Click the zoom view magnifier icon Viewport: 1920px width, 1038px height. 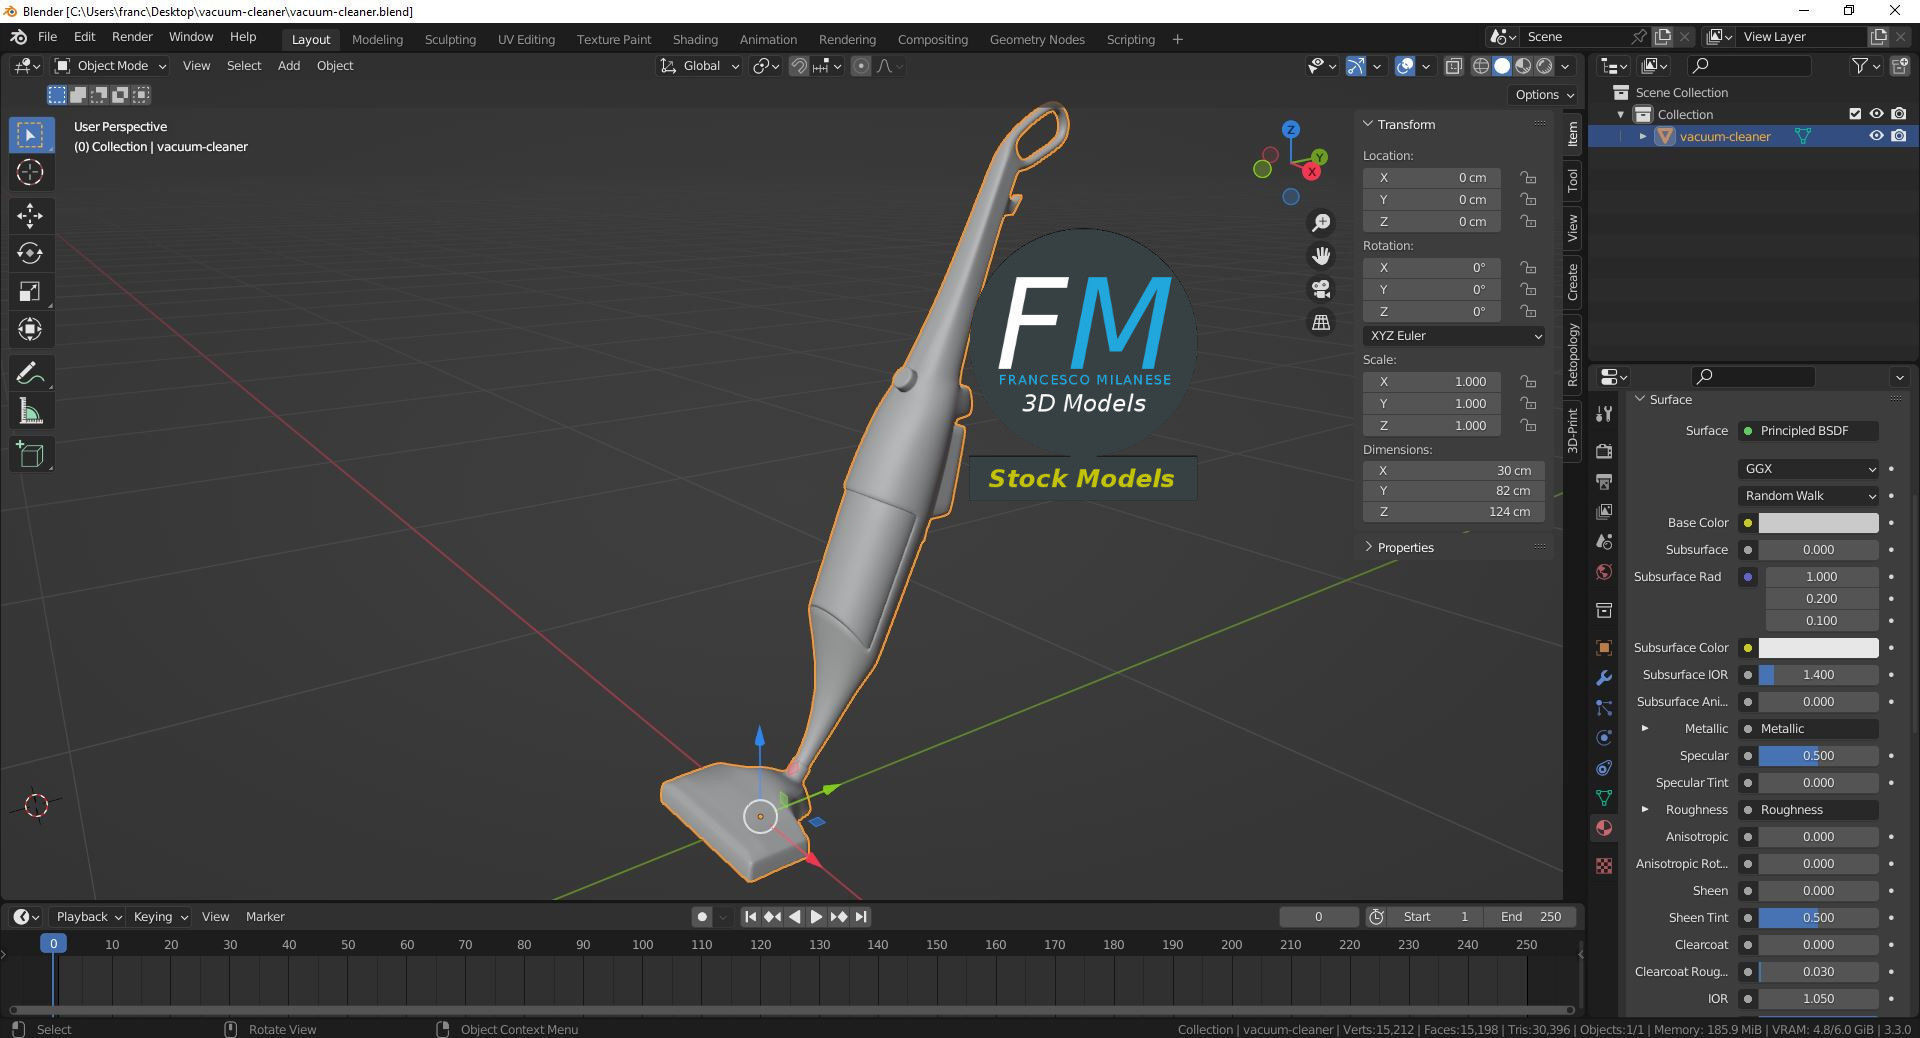pos(1321,222)
